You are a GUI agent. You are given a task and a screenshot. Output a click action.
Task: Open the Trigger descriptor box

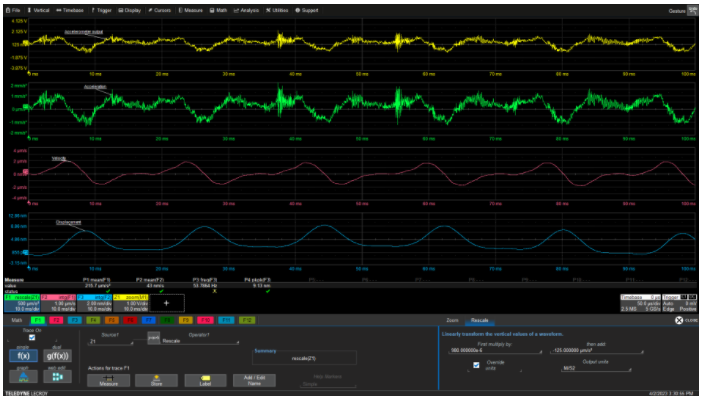coord(680,303)
